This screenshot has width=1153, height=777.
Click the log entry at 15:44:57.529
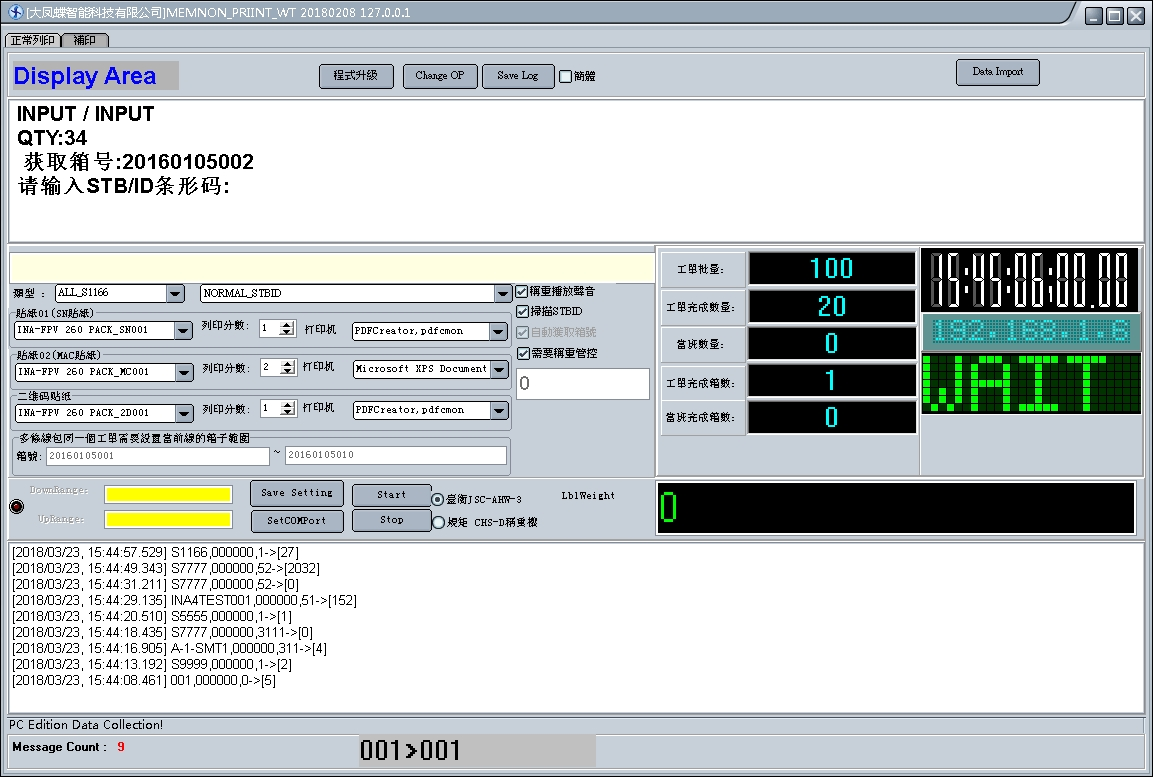point(155,552)
